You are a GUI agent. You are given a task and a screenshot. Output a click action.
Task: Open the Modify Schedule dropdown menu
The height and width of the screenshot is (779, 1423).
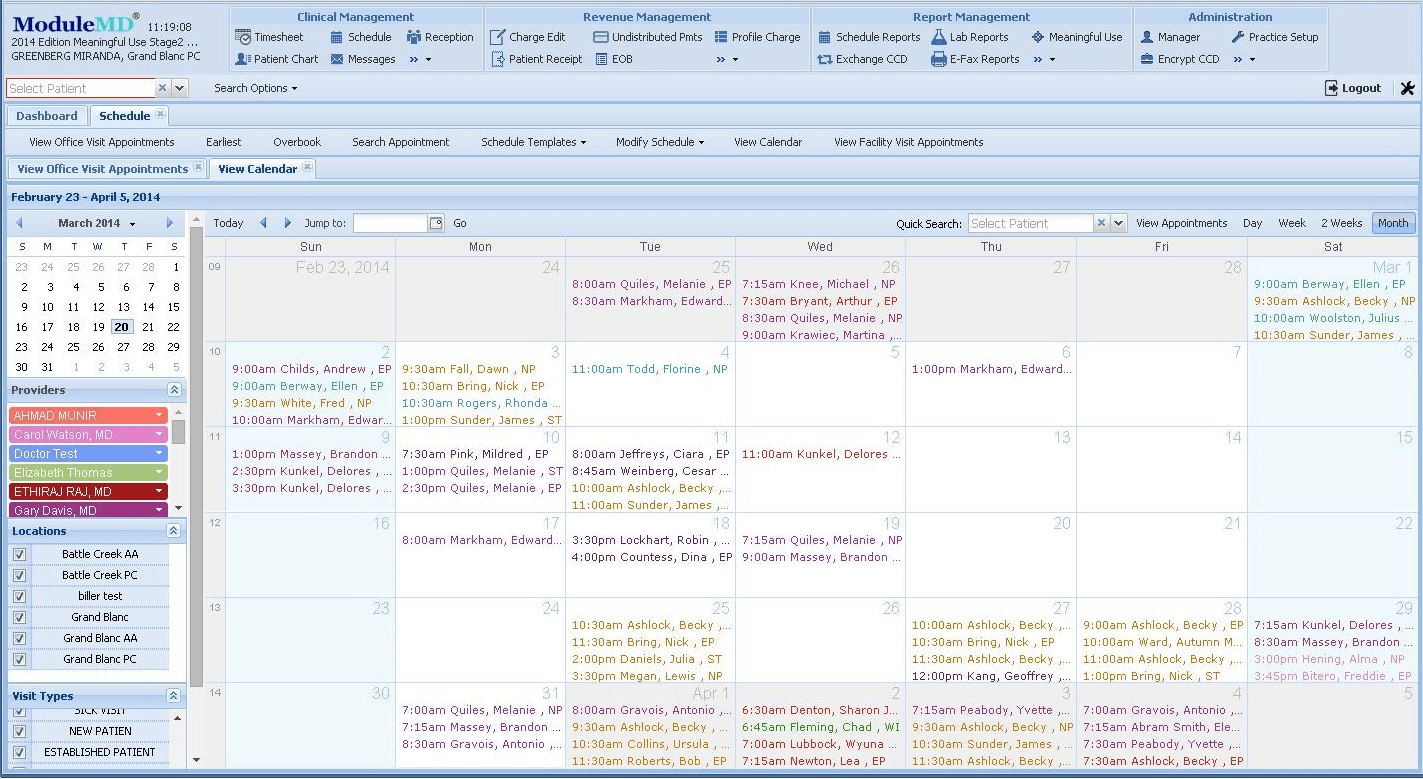pyautogui.click(x=659, y=142)
